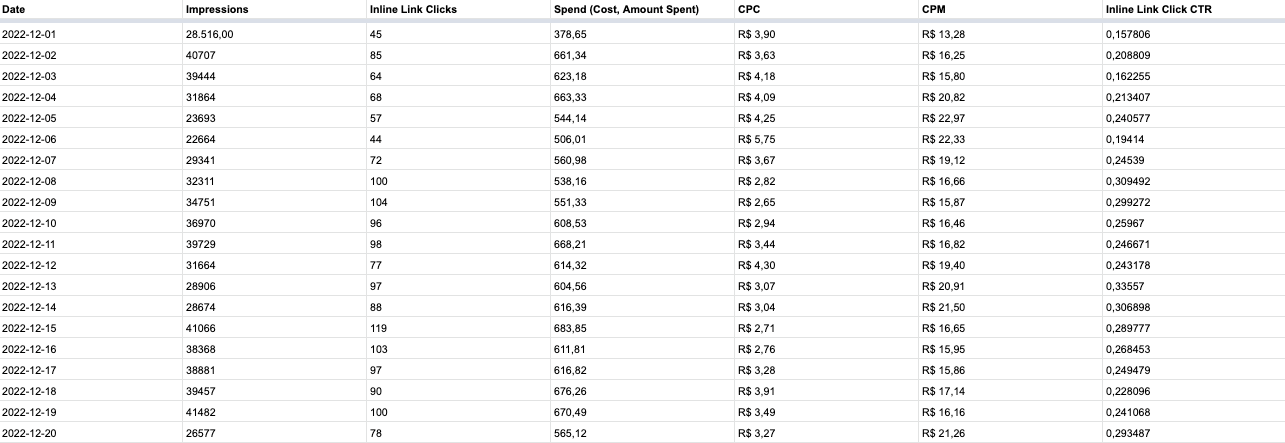Select the date cell 2022-12-10

29,222
